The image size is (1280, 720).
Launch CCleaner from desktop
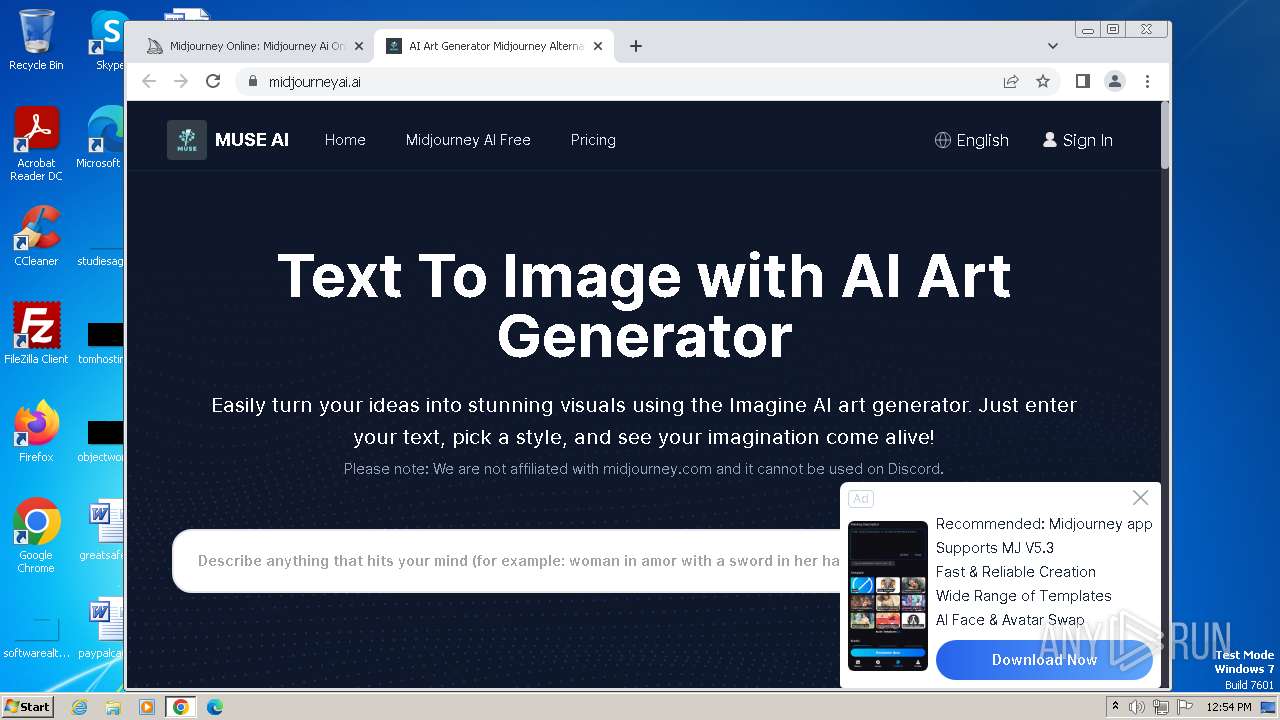coord(36,236)
